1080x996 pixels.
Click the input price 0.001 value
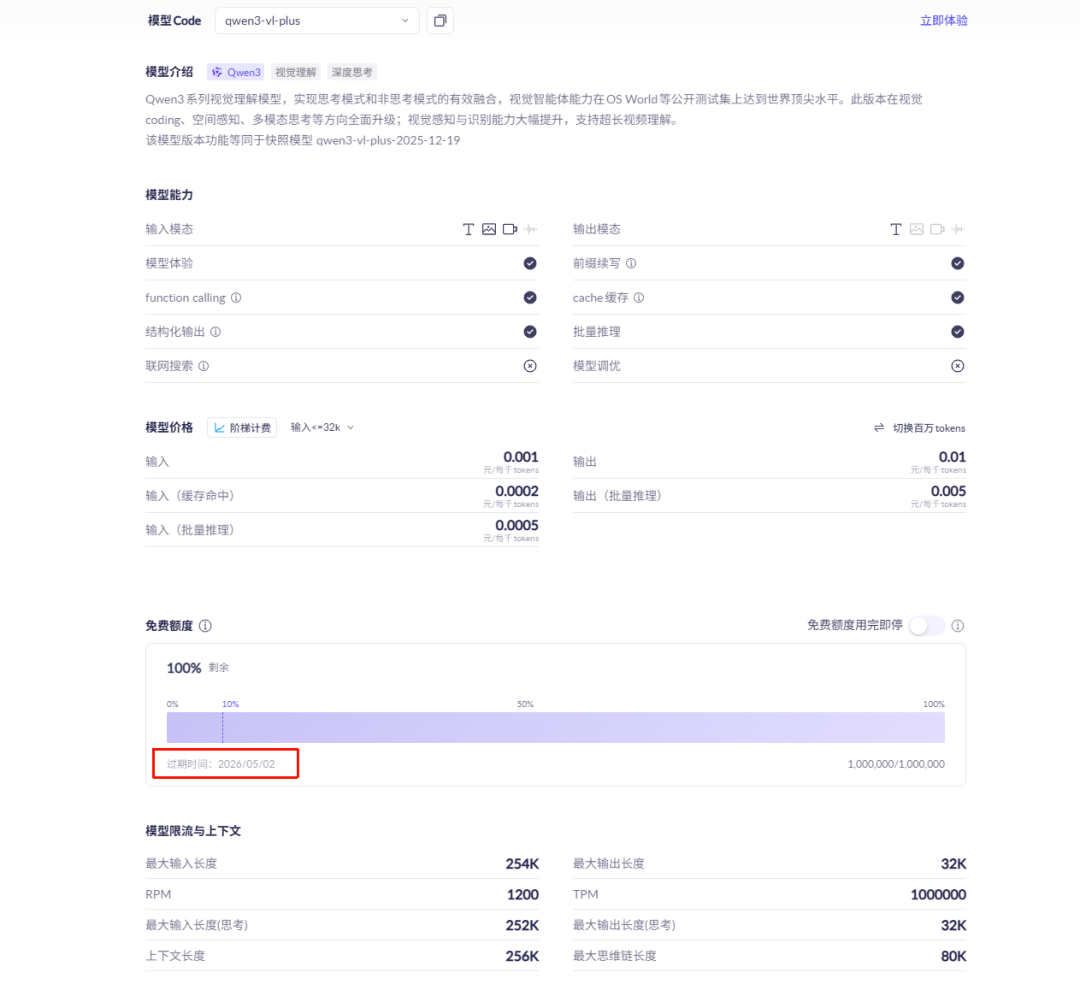click(x=521, y=457)
